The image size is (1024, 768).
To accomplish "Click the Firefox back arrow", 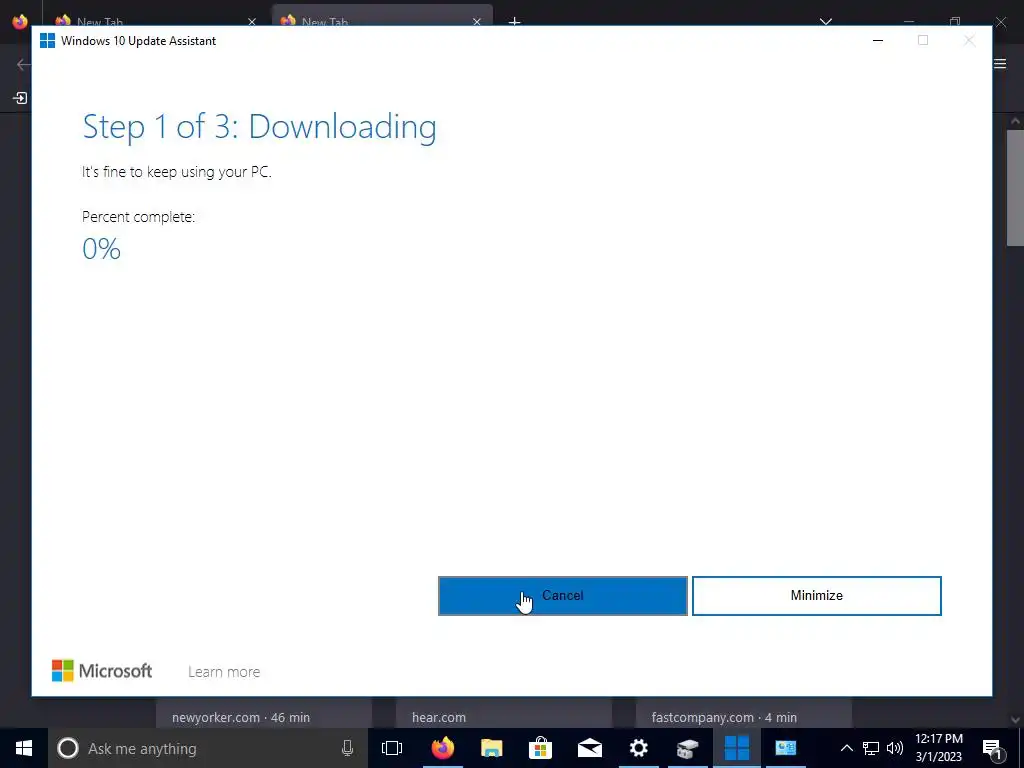I will point(22,64).
